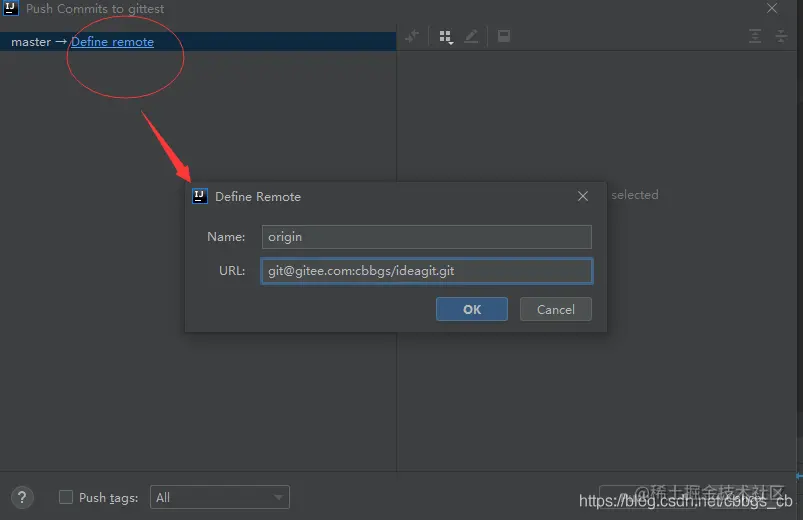The image size is (803, 520).
Task: Open help with the question mark button
Action: coord(22,497)
